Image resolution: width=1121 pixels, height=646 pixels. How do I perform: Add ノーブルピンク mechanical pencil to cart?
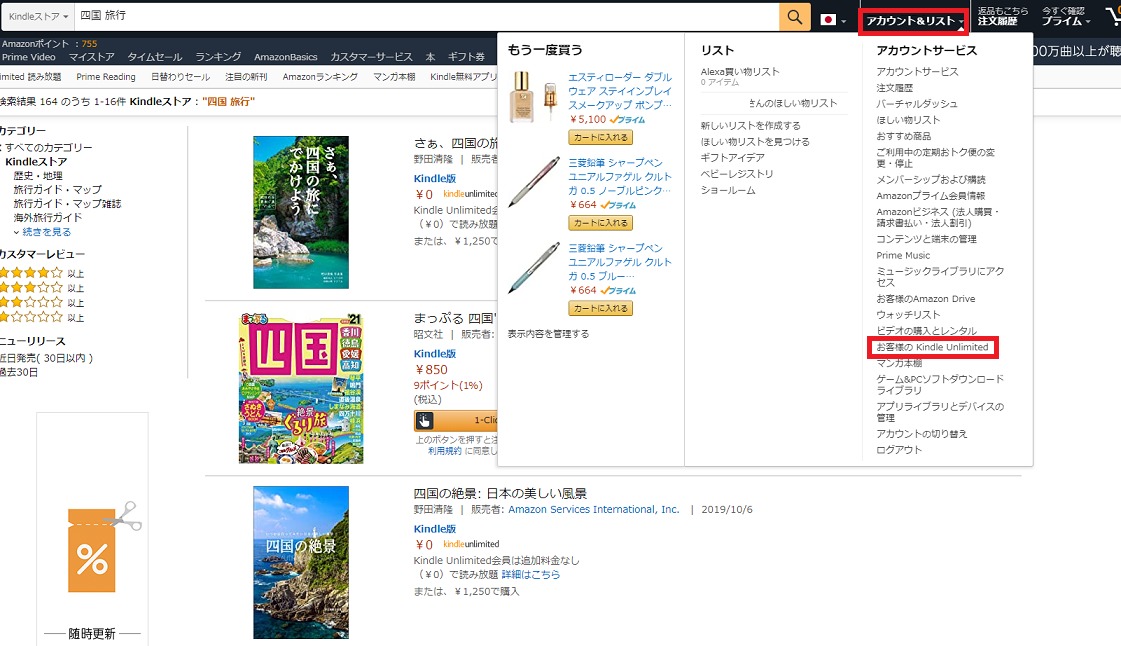pos(601,223)
